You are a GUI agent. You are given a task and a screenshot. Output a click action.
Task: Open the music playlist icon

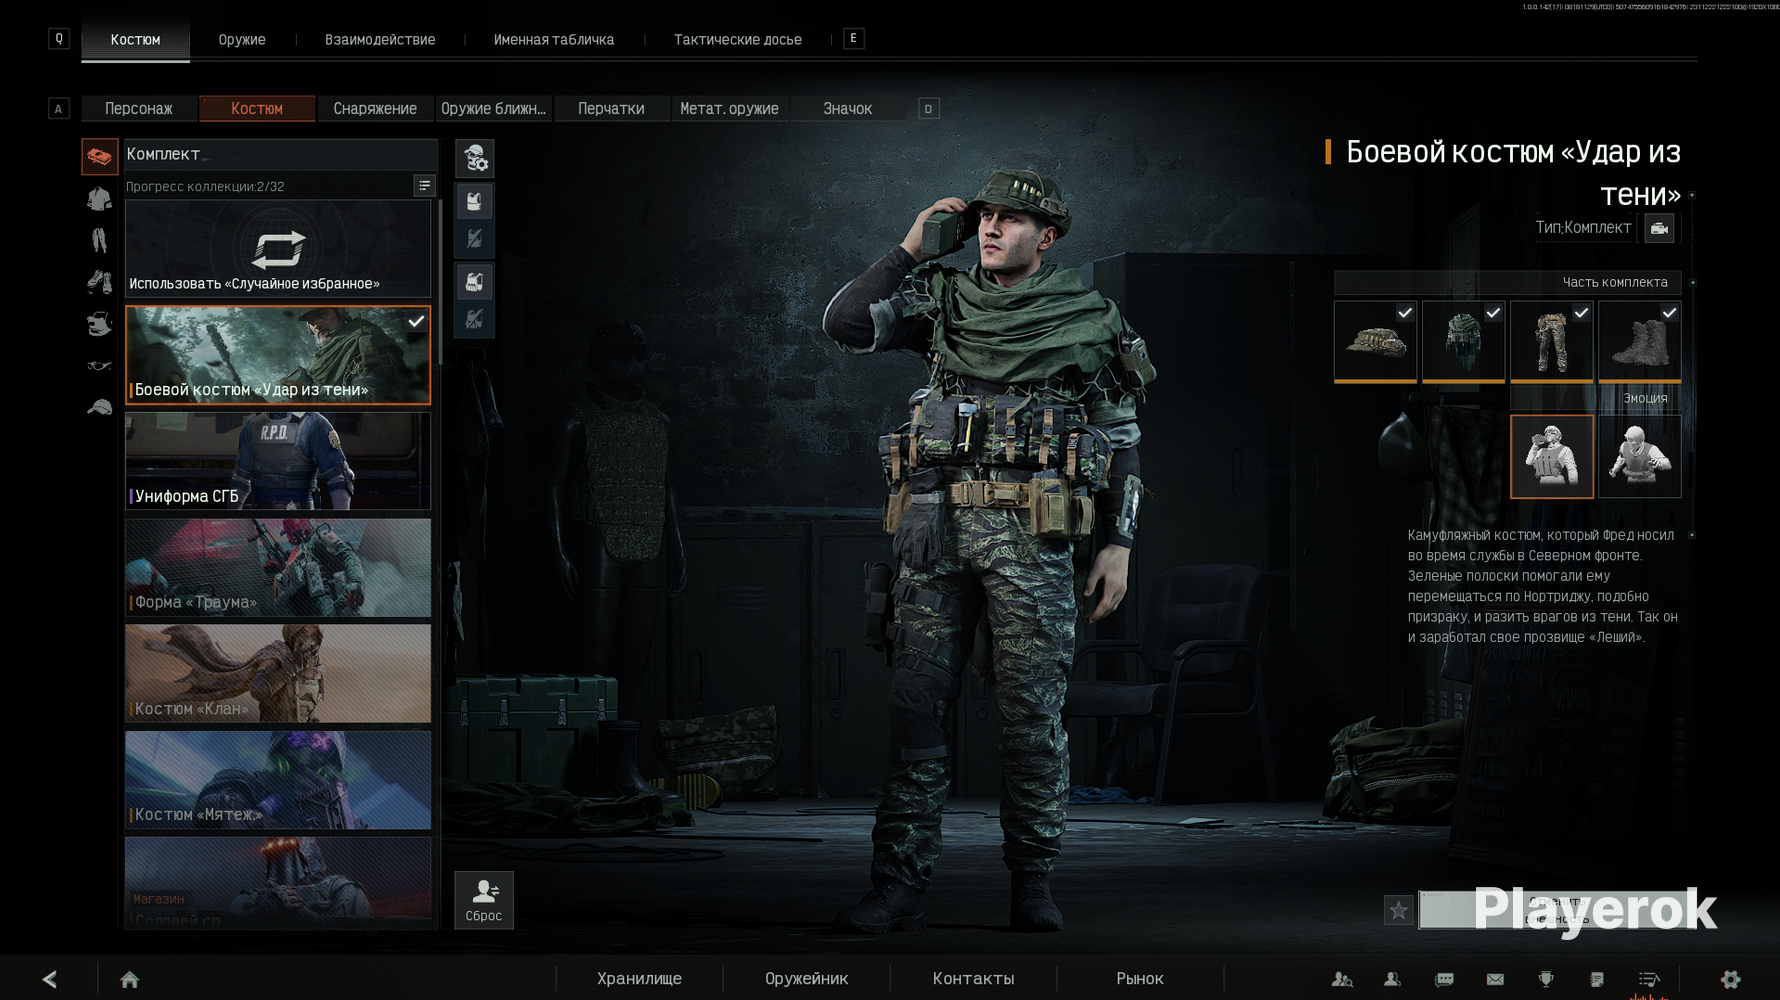1649,980
